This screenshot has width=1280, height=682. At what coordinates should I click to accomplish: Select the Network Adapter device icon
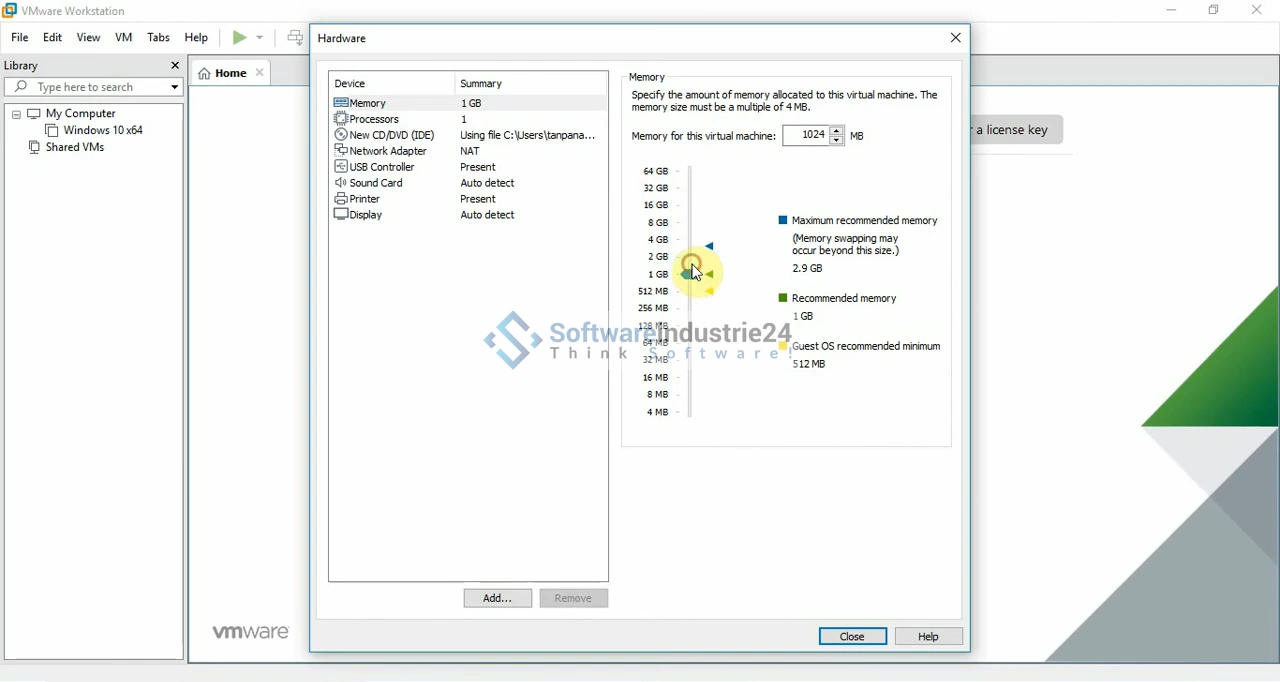[341, 151]
